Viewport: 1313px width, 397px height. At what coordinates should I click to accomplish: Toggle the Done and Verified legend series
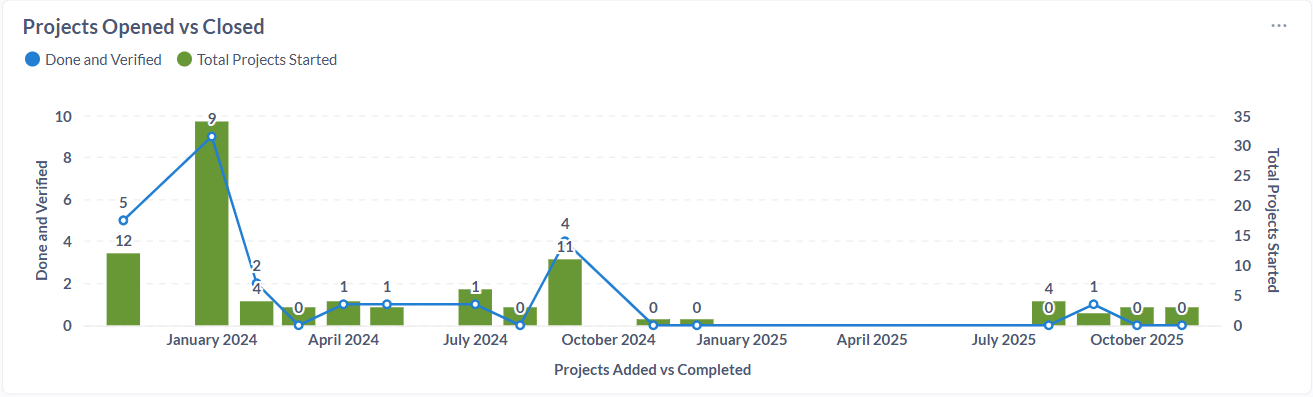pyautogui.click(x=93, y=59)
